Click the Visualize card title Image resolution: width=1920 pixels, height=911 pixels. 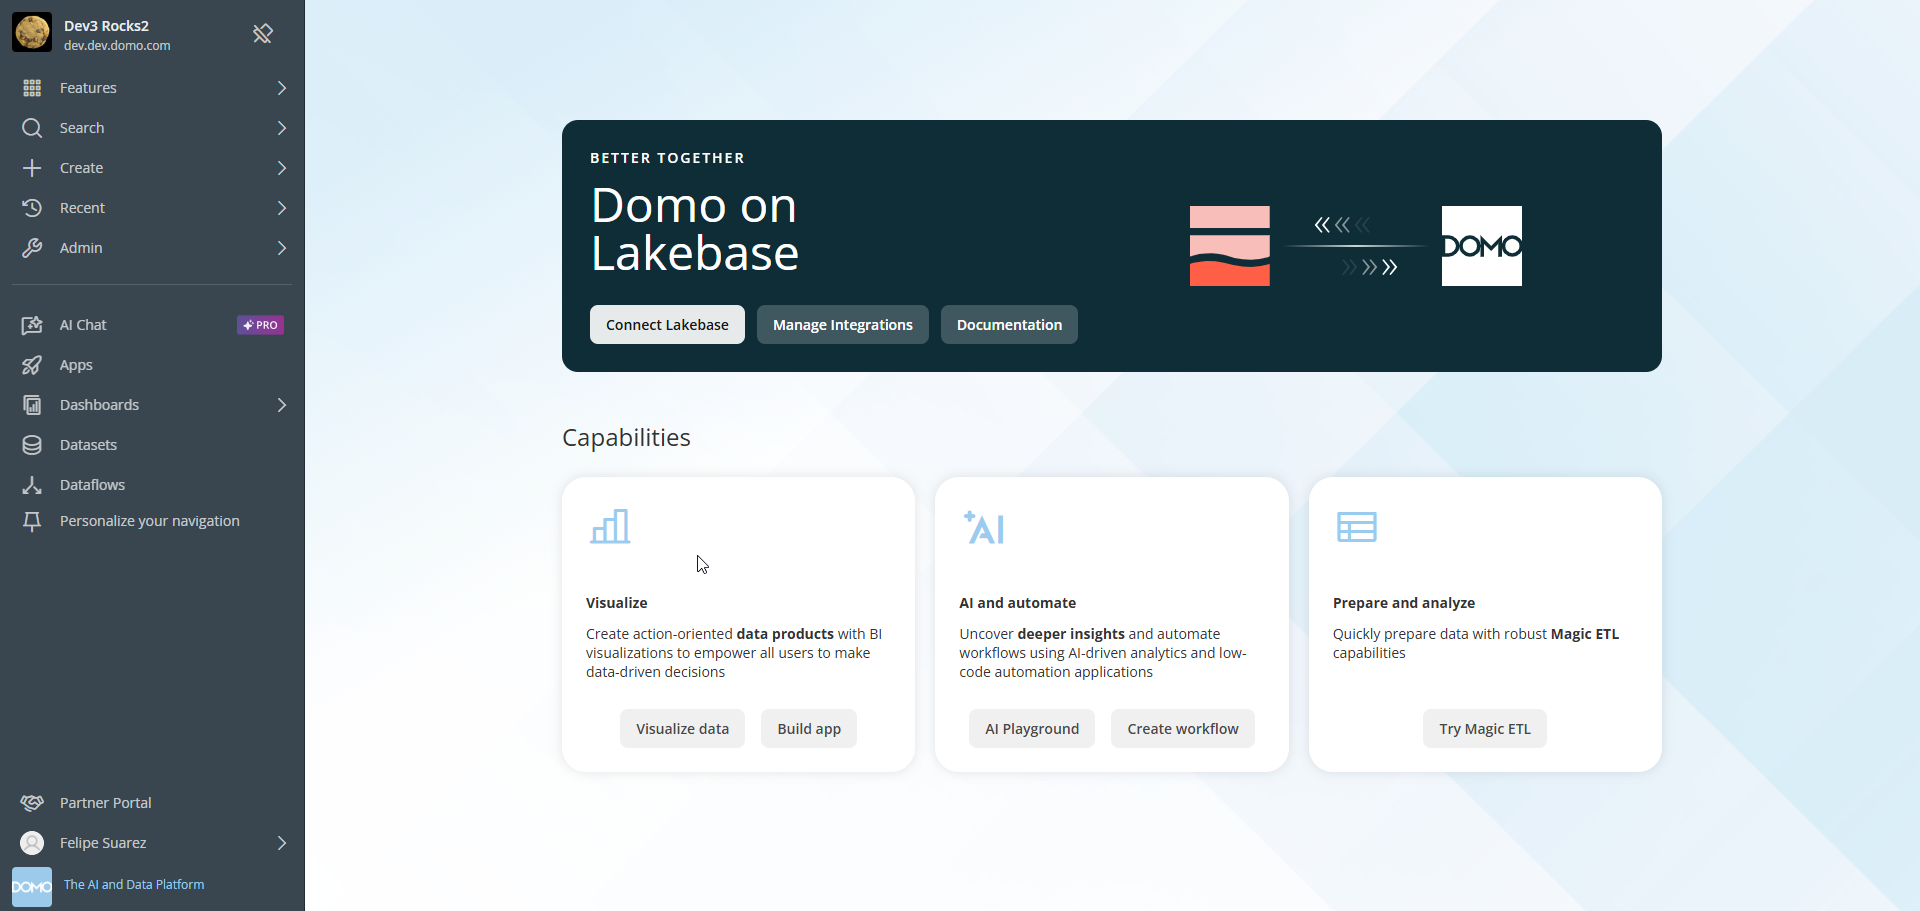click(617, 603)
